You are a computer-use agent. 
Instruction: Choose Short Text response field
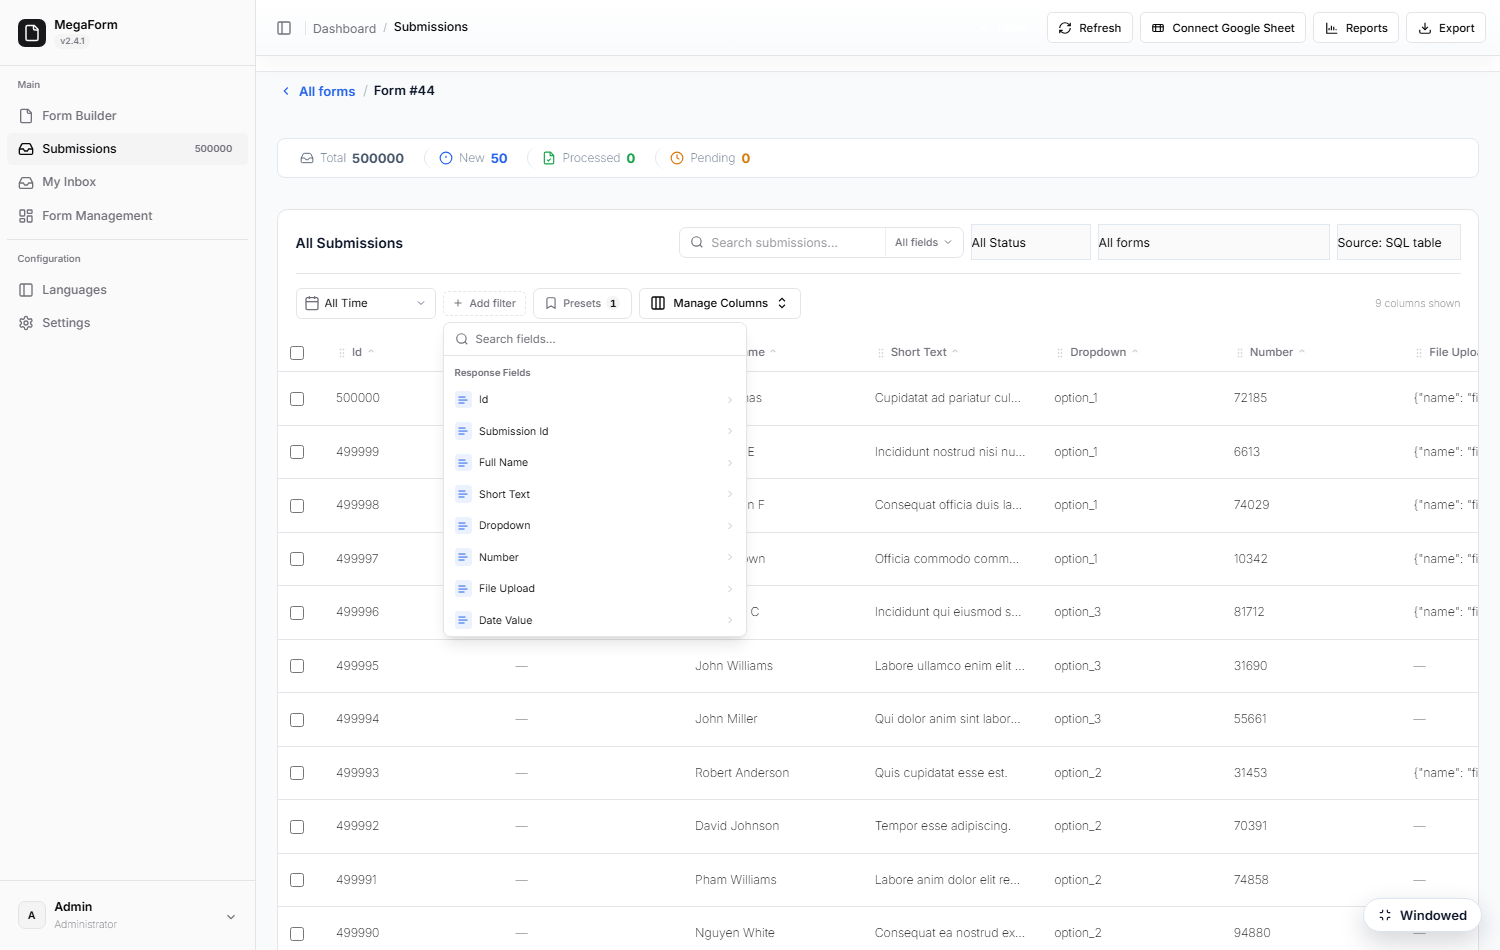(x=595, y=494)
